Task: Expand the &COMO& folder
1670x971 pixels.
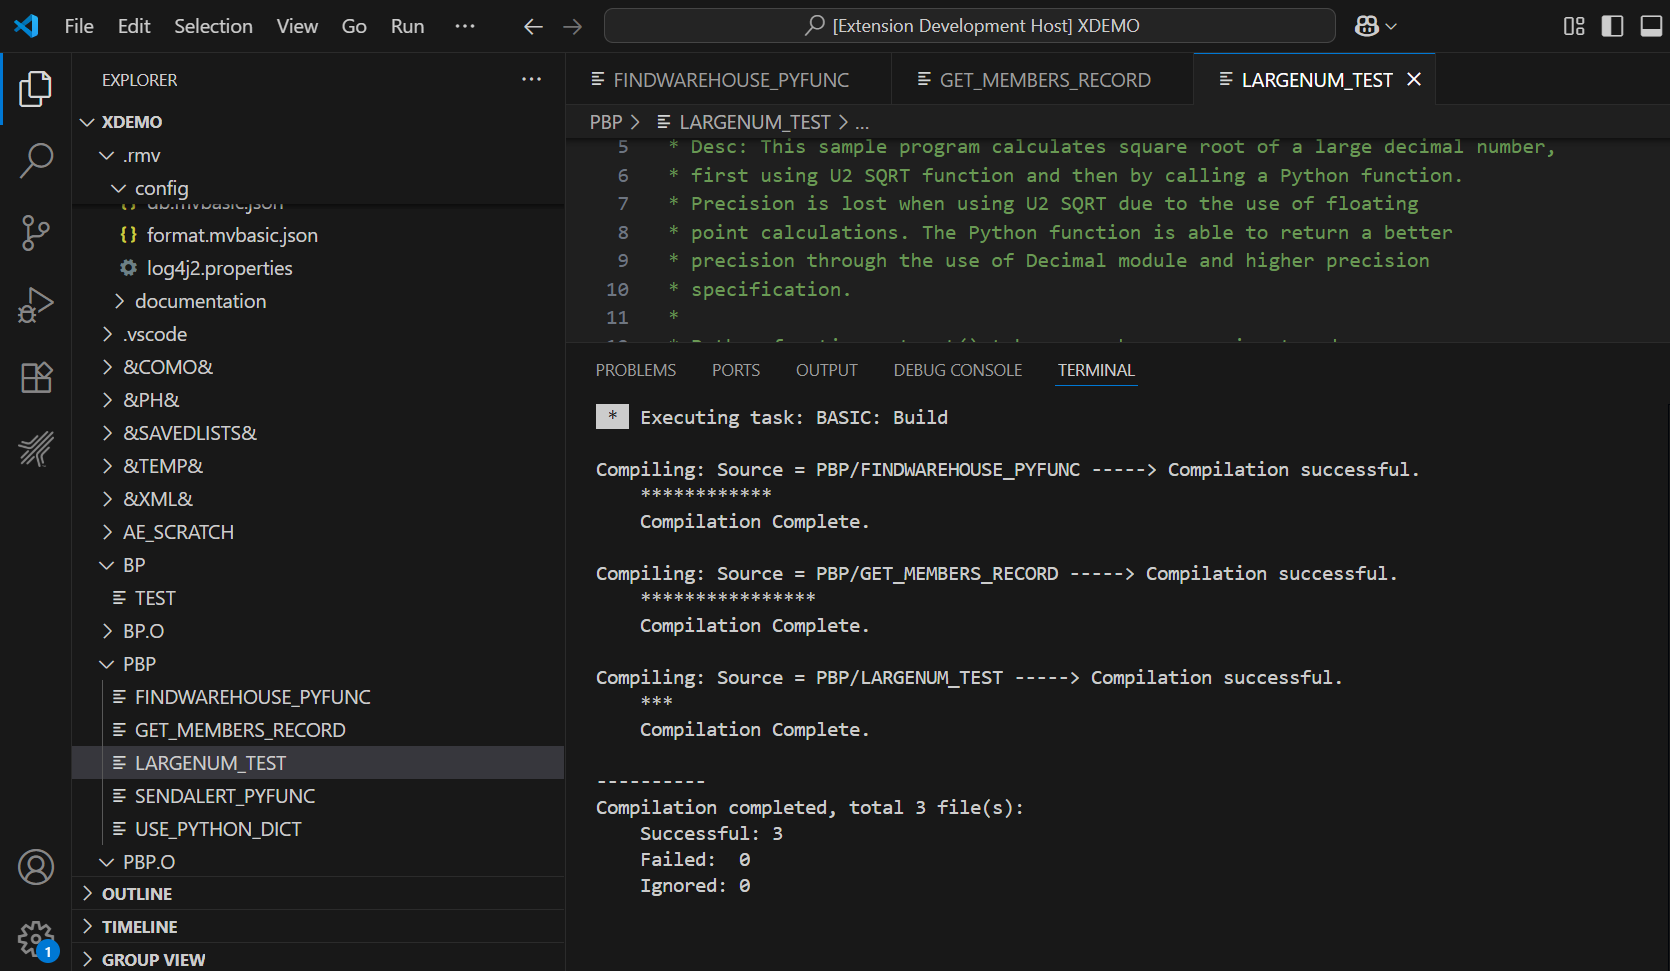Action: pyautogui.click(x=168, y=367)
